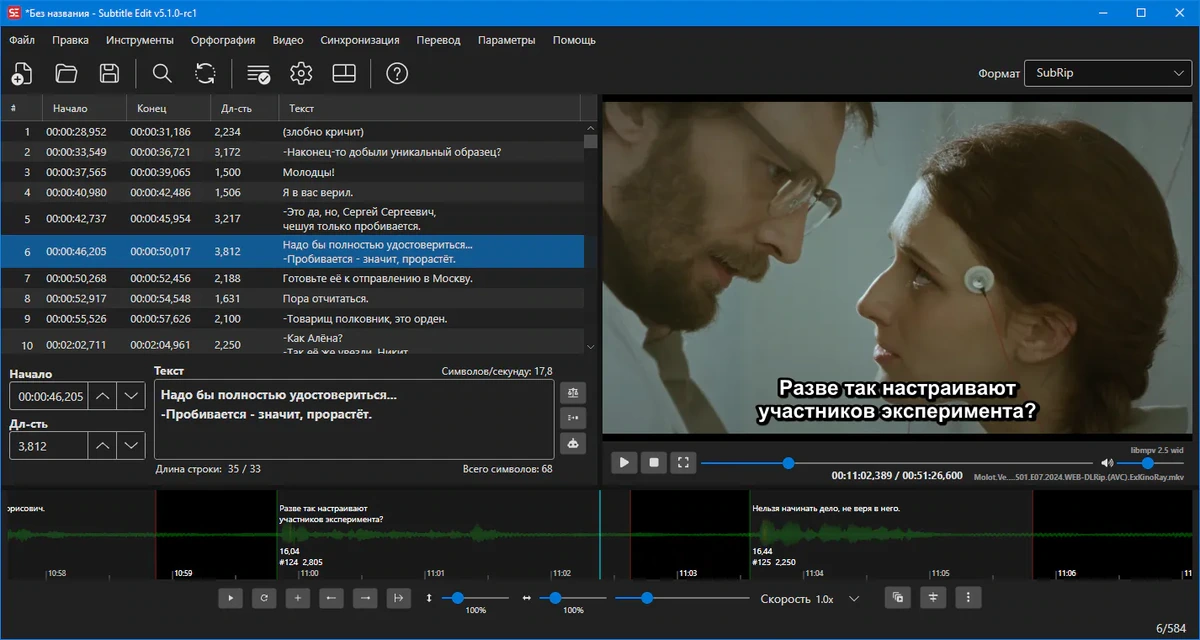The height and width of the screenshot is (640, 1200).
Task: Increase Дл-сть duration with up arrow
Action: pyautogui.click(x=103, y=446)
